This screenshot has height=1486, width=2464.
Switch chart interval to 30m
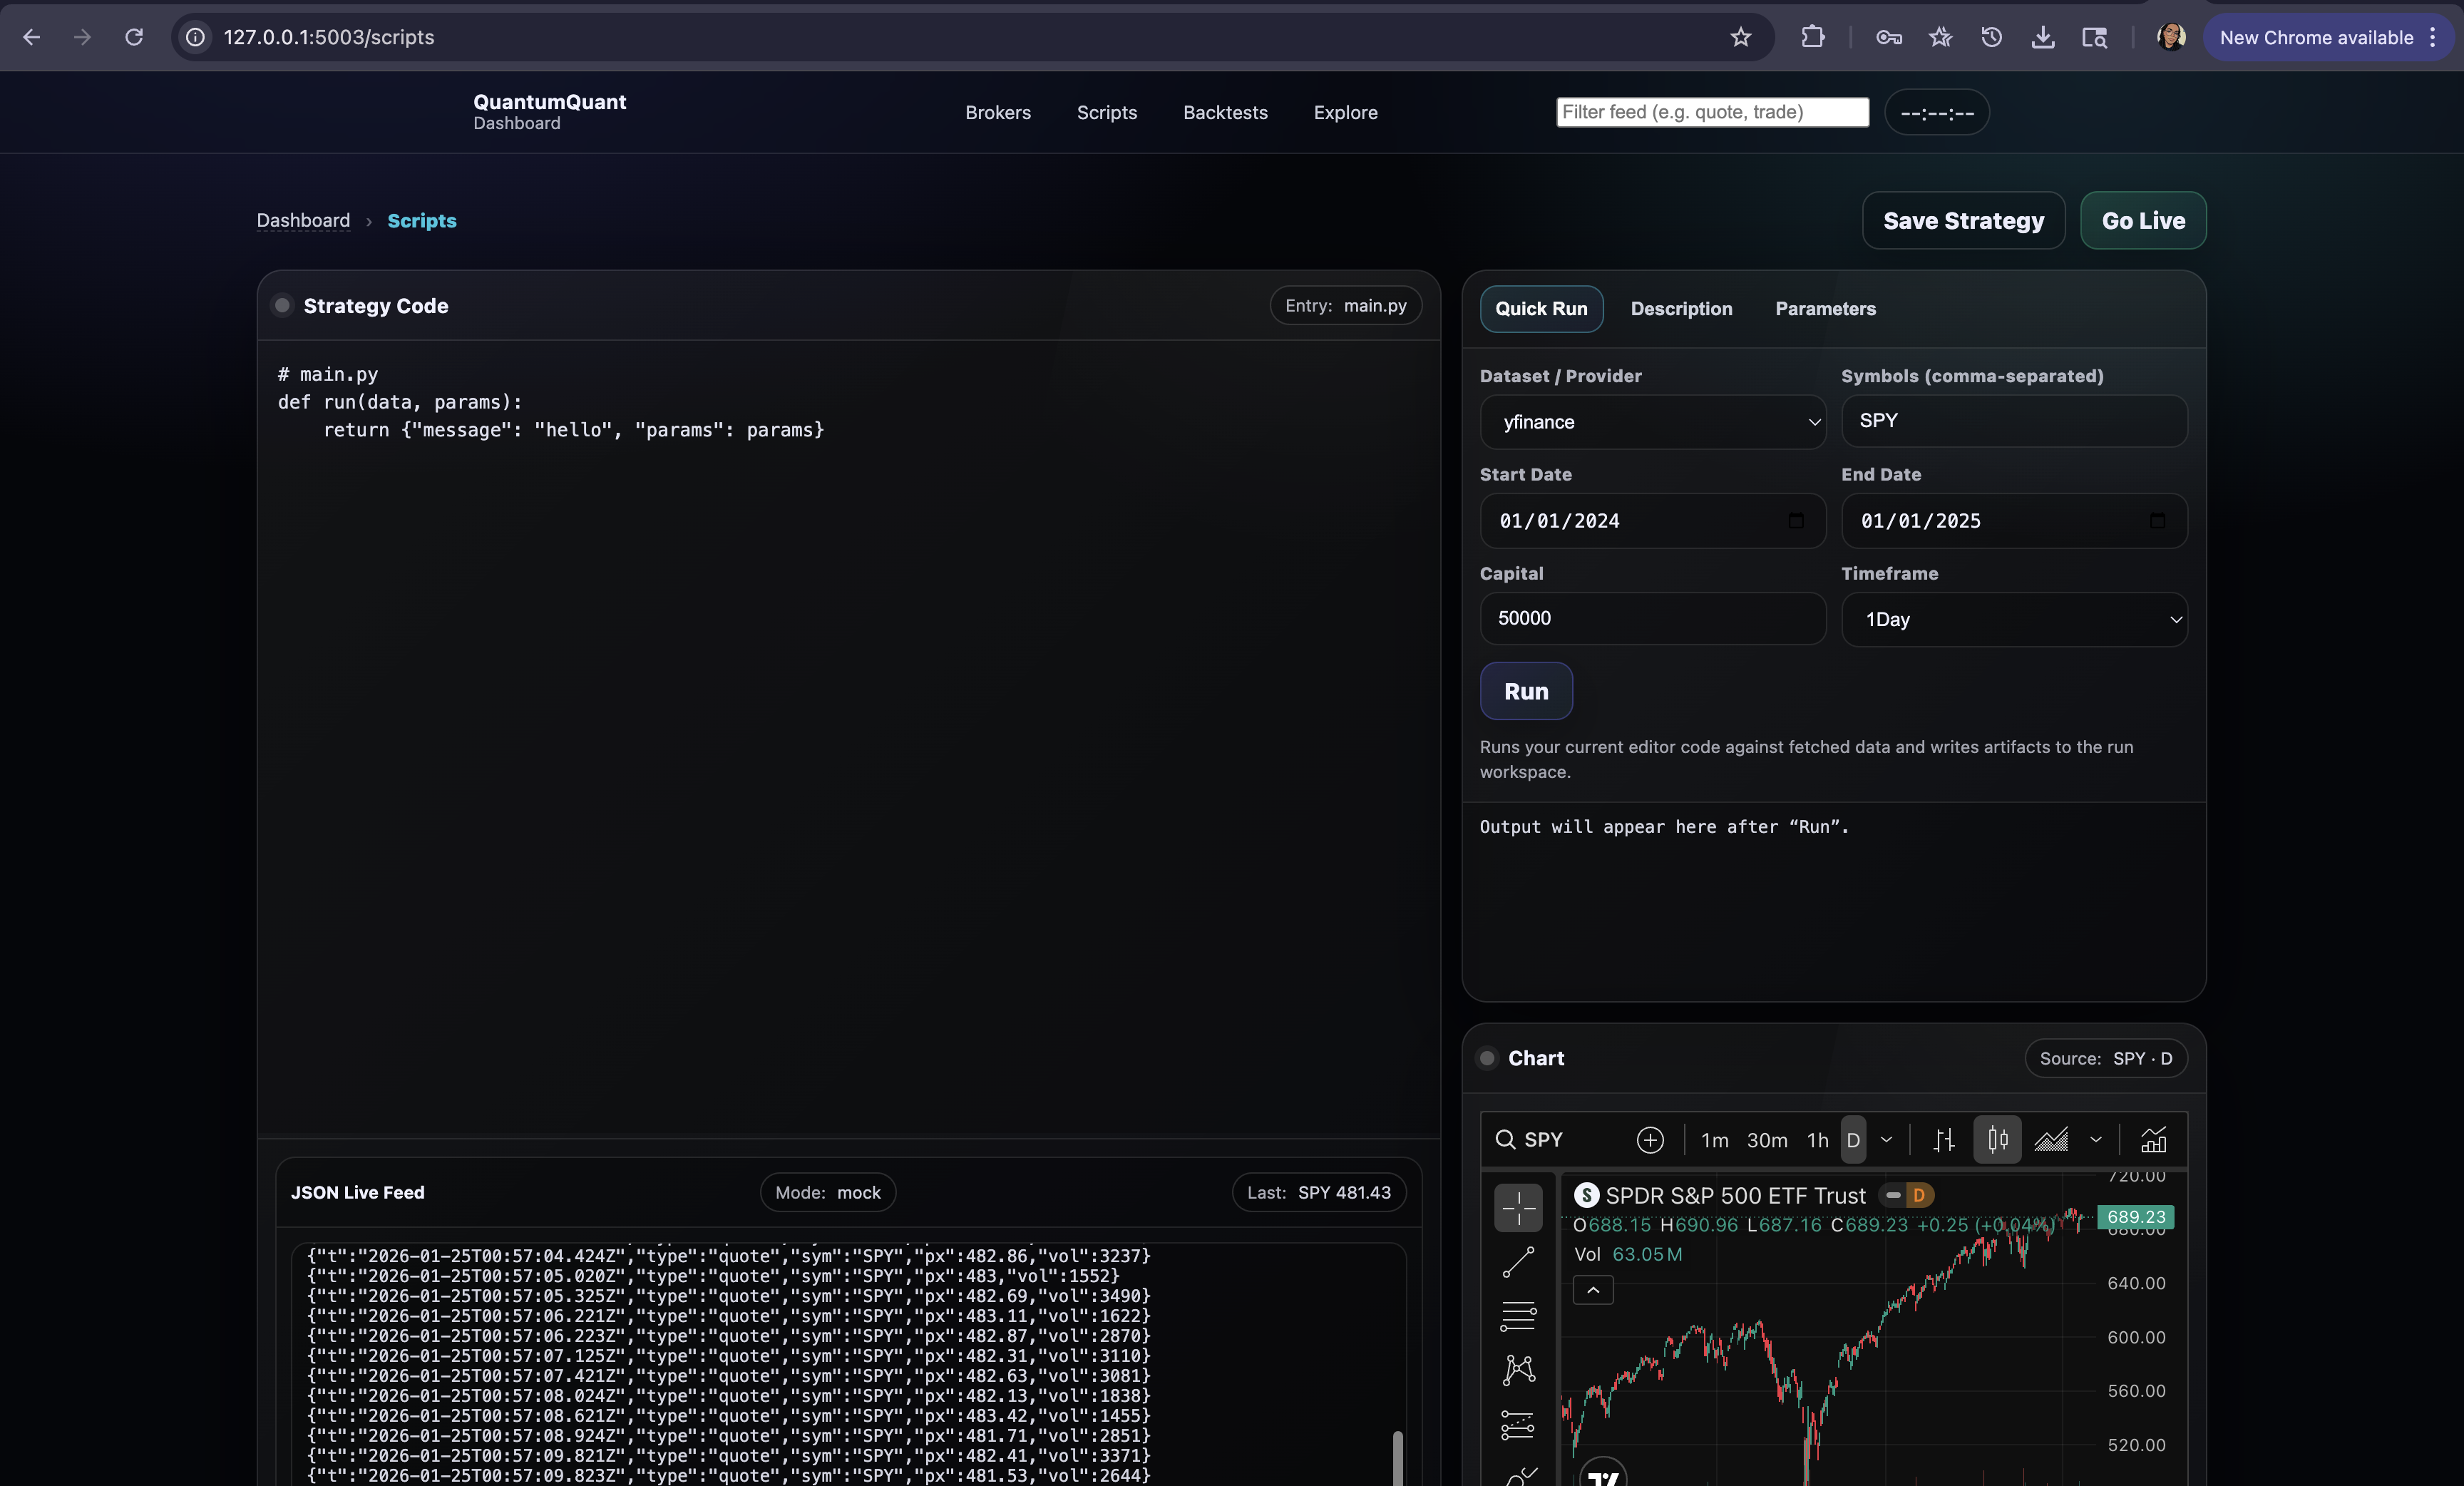coord(1766,1140)
